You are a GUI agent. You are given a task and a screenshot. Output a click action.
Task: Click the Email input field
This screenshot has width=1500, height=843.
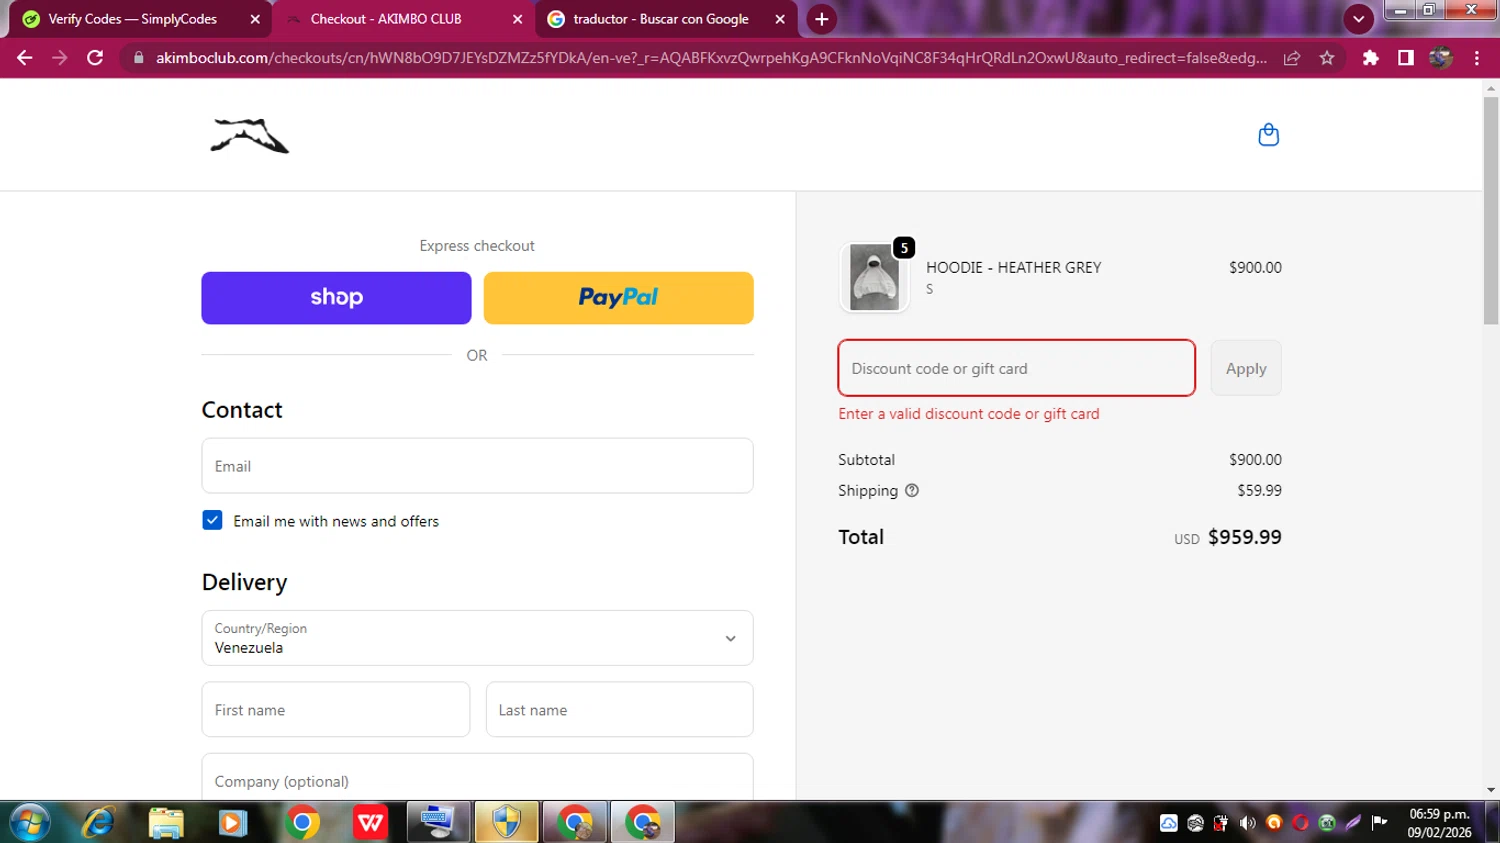click(x=477, y=466)
